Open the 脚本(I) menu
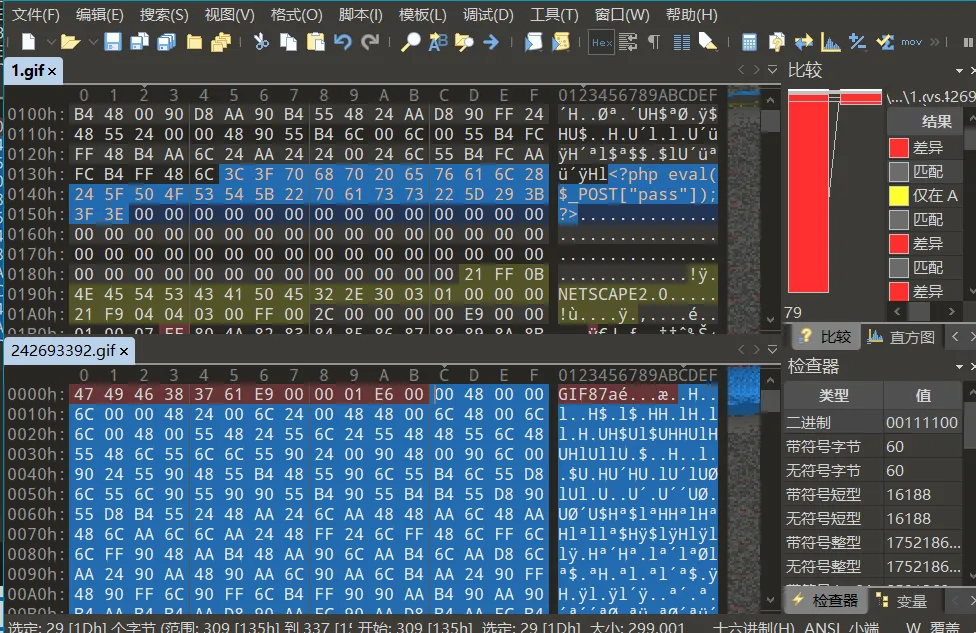976x633 pixels. (360, 15)
